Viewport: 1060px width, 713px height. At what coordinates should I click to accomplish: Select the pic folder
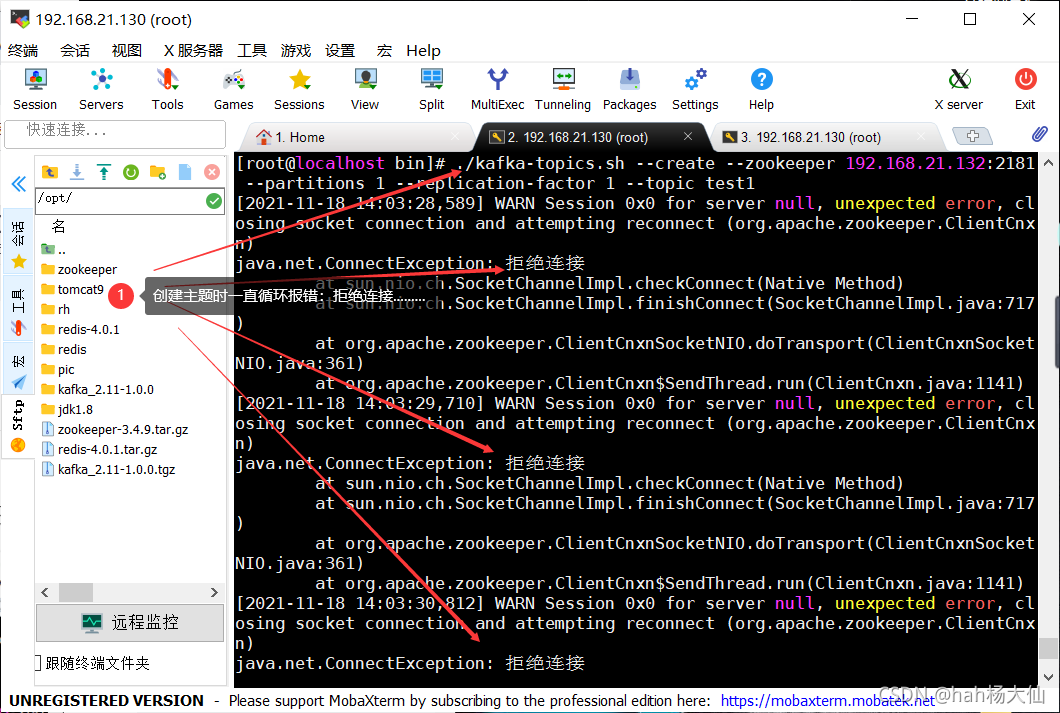pos(57,370)
